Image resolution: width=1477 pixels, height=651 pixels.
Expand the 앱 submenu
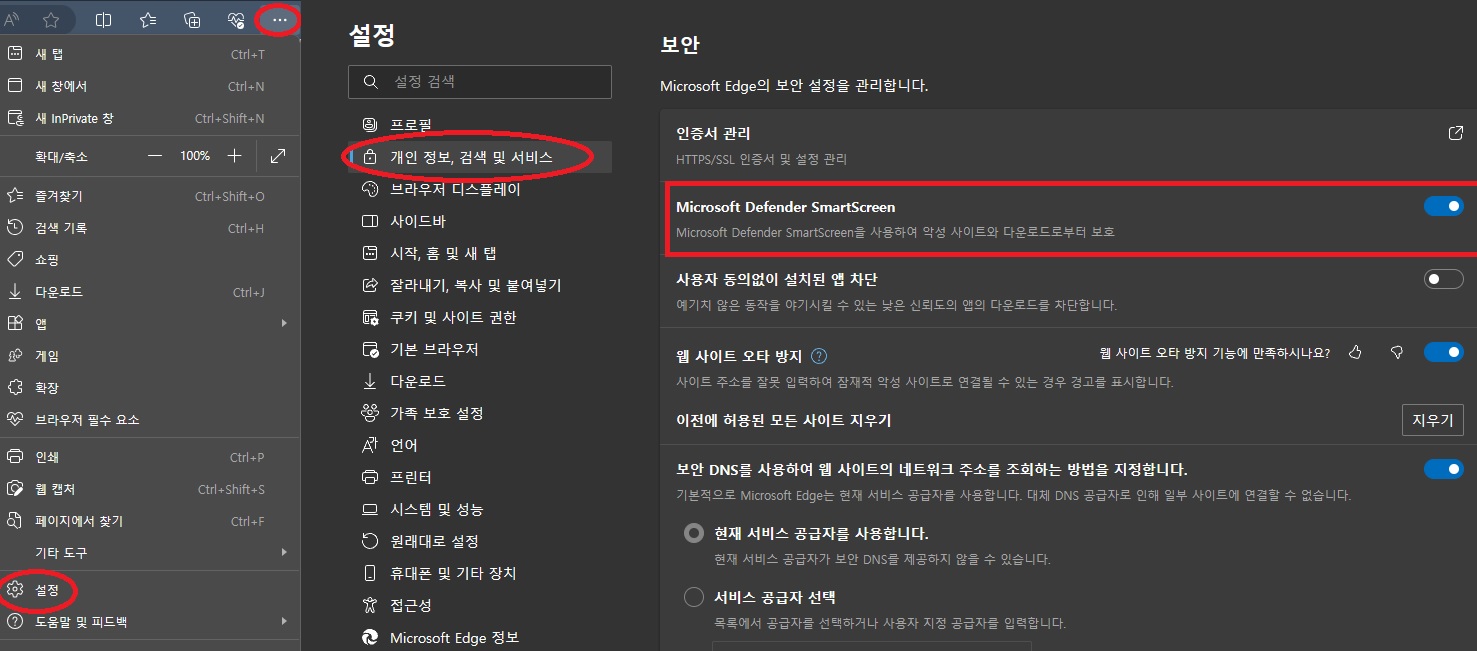(150, 324)
